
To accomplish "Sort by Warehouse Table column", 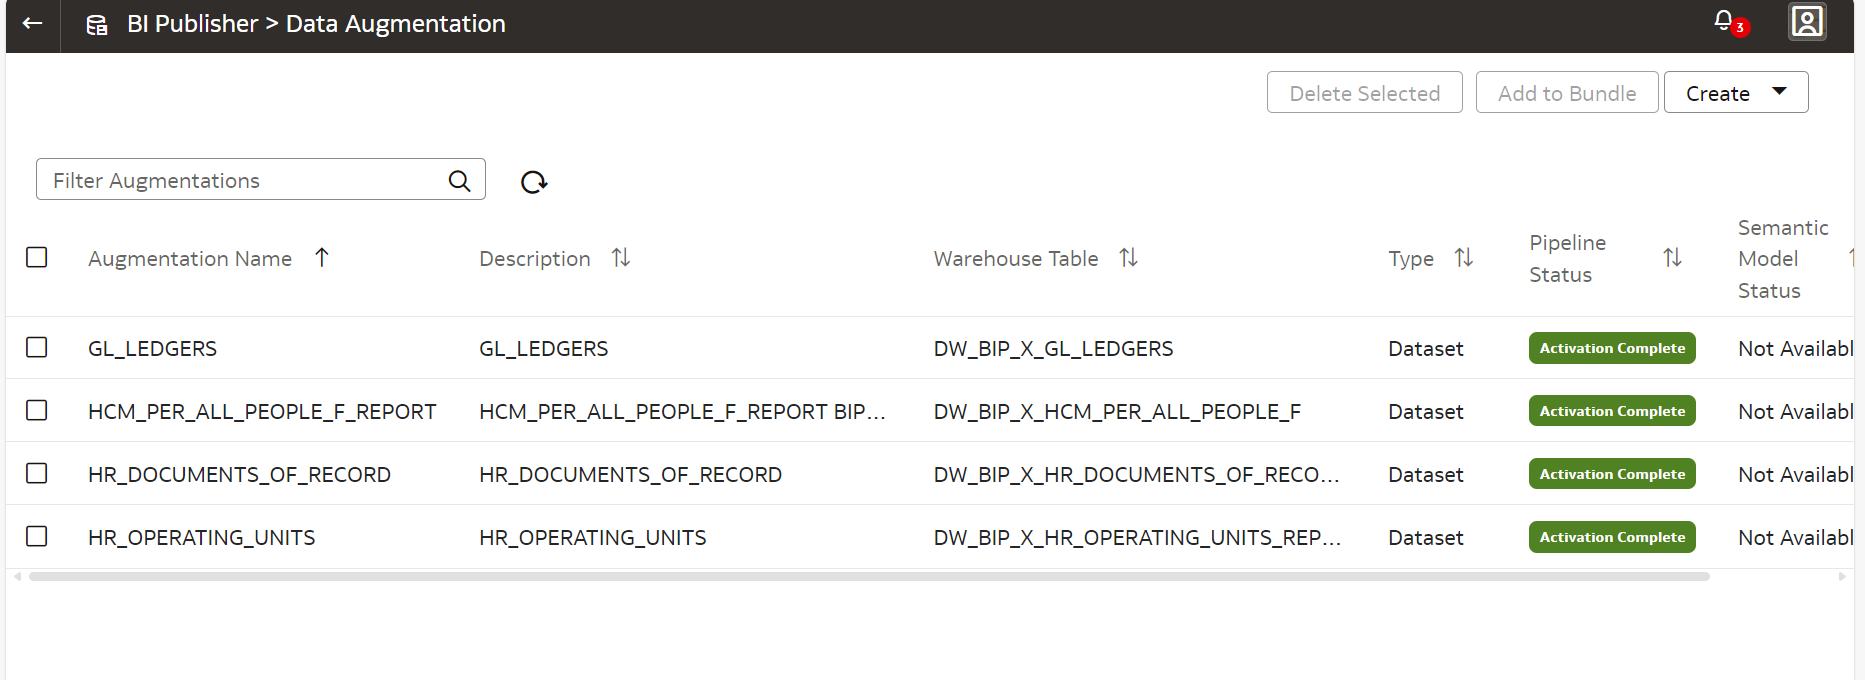I will [1128, 258].
